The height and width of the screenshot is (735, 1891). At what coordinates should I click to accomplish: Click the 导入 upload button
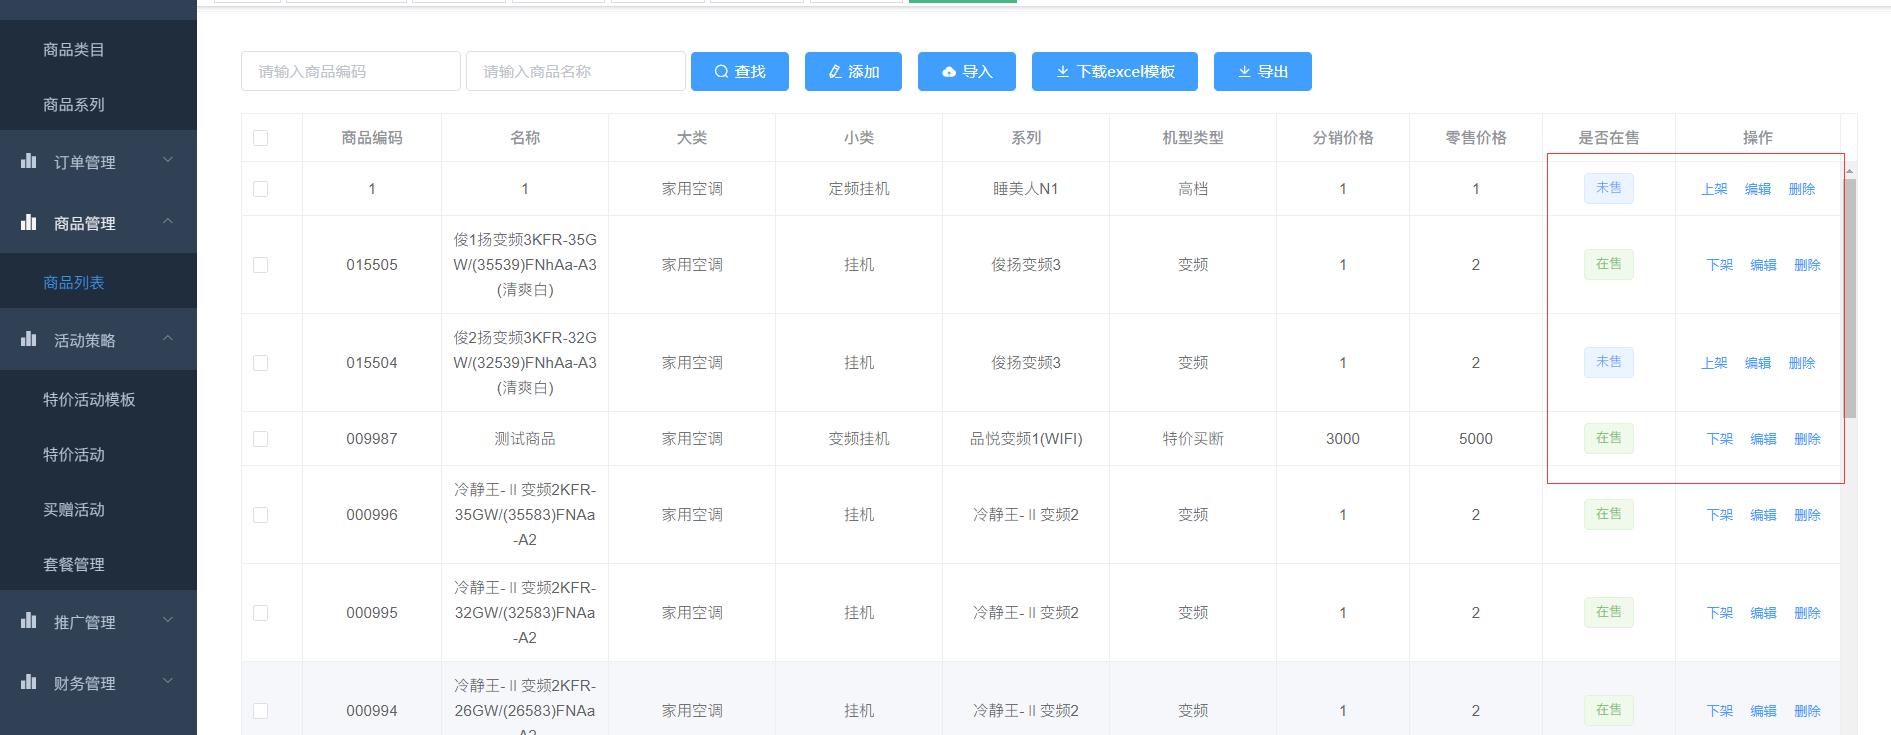coord(967,71)
